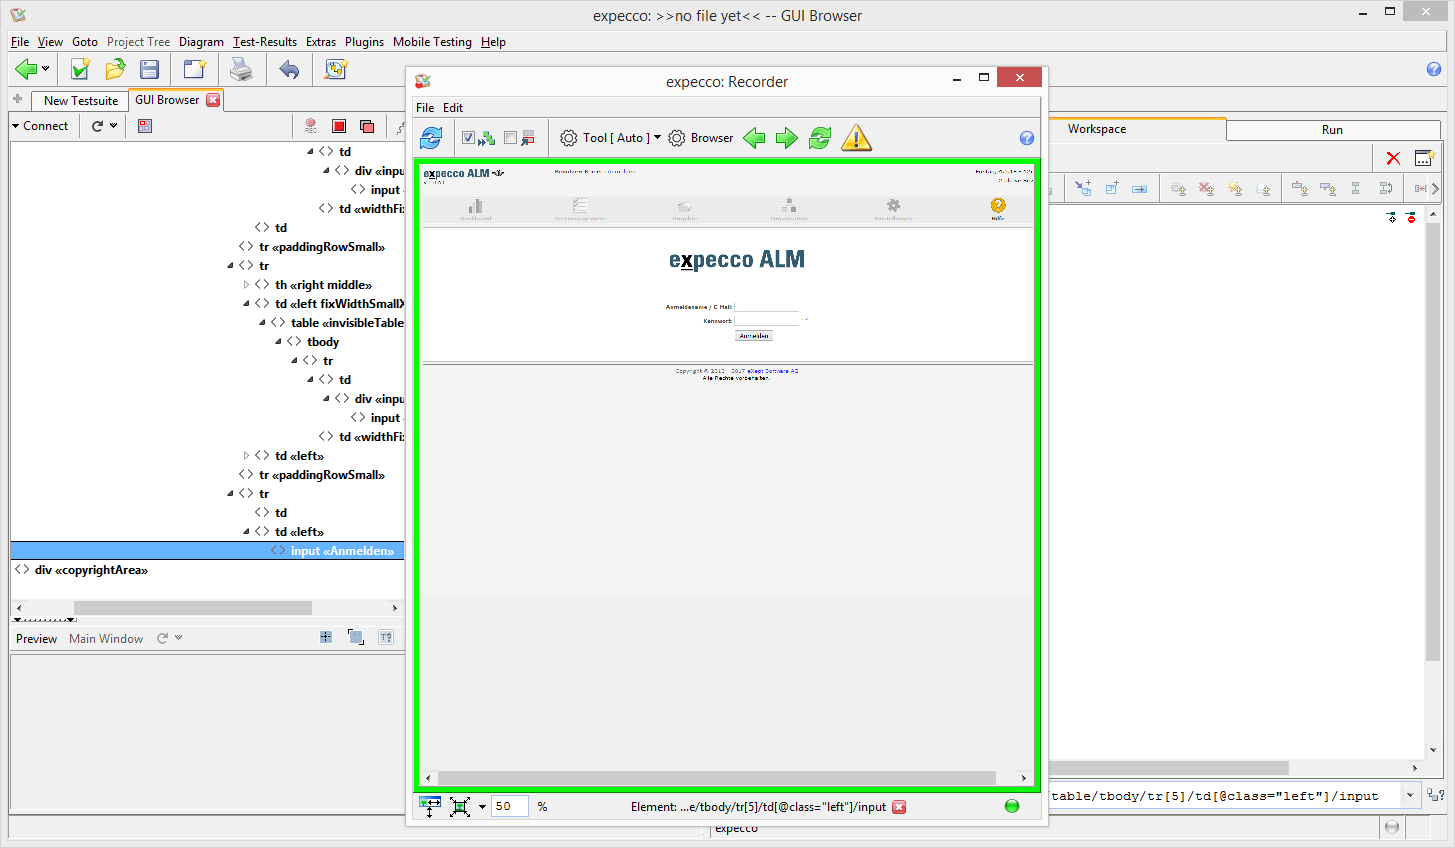Switch to the New Testsuite tab
The height and width of the screenshot is (848, 1455).
click(x=80, y=101)
